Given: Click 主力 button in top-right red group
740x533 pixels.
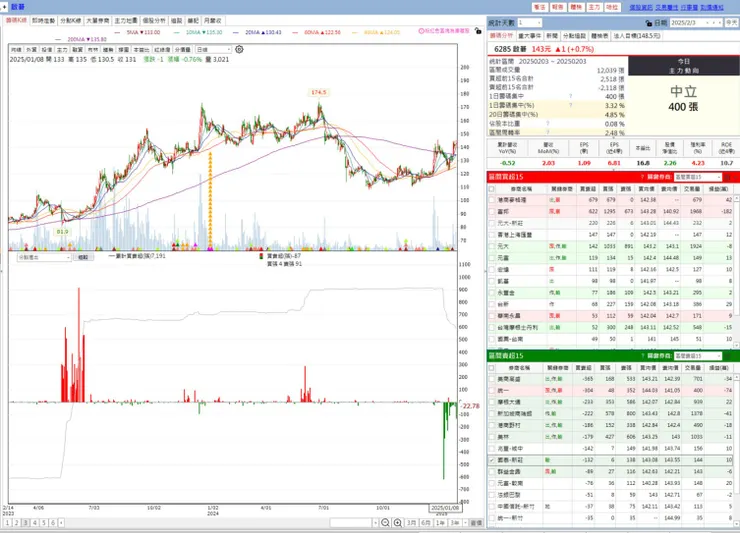Looking at the screenshot, I should [x=594, y=7].
